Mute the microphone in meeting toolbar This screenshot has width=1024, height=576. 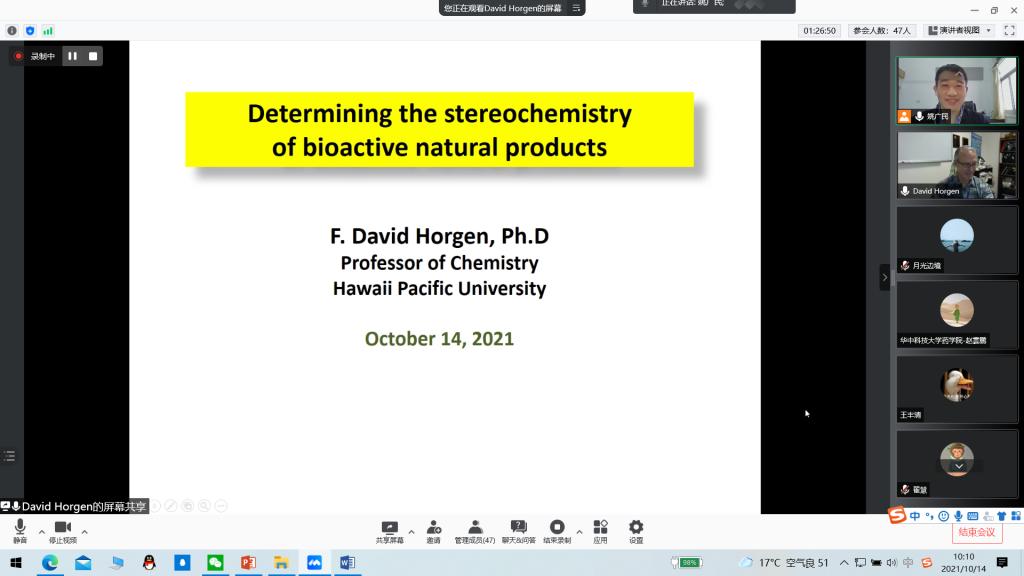point(20,530)
